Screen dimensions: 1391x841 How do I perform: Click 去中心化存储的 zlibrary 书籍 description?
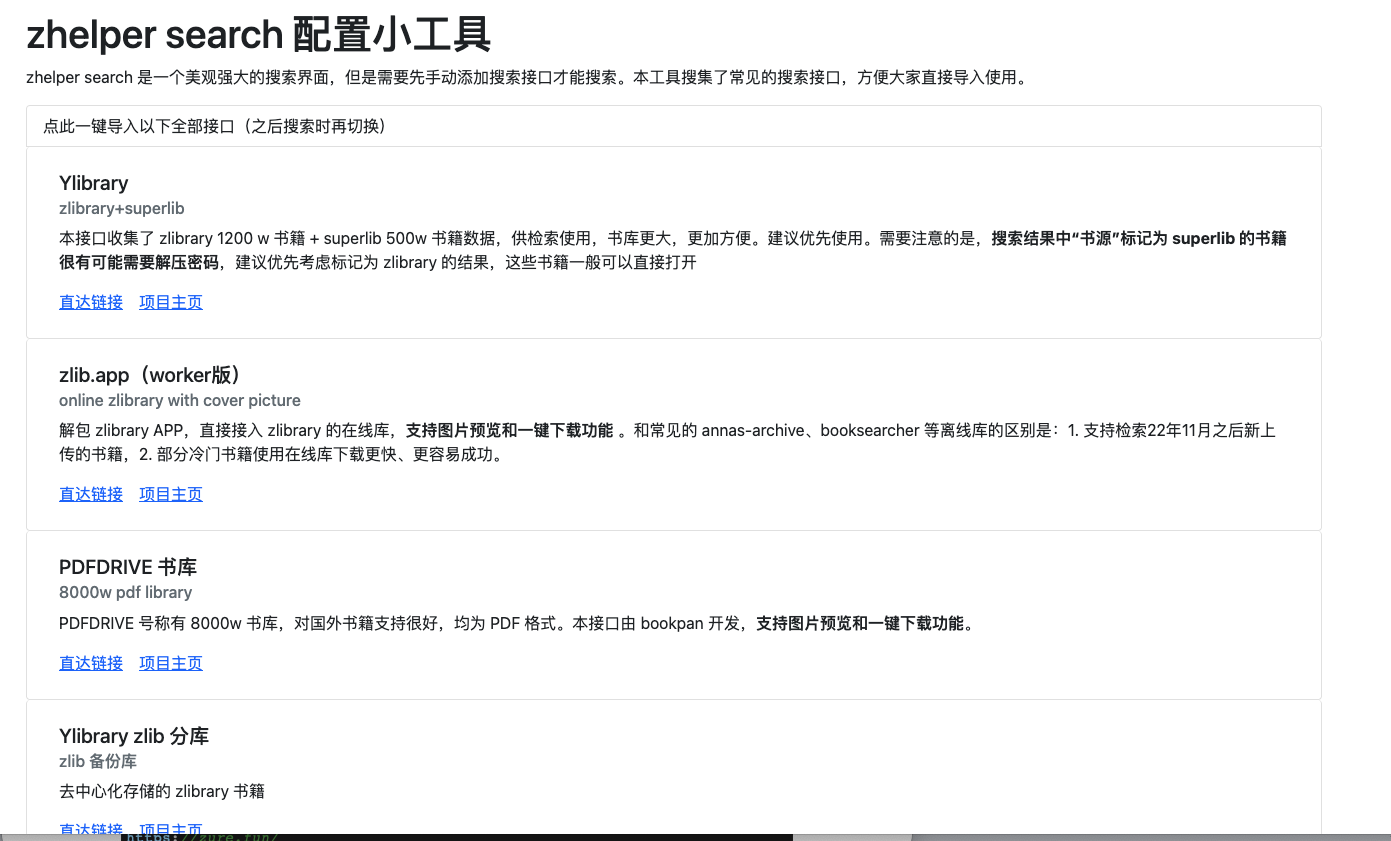point(162,791)
